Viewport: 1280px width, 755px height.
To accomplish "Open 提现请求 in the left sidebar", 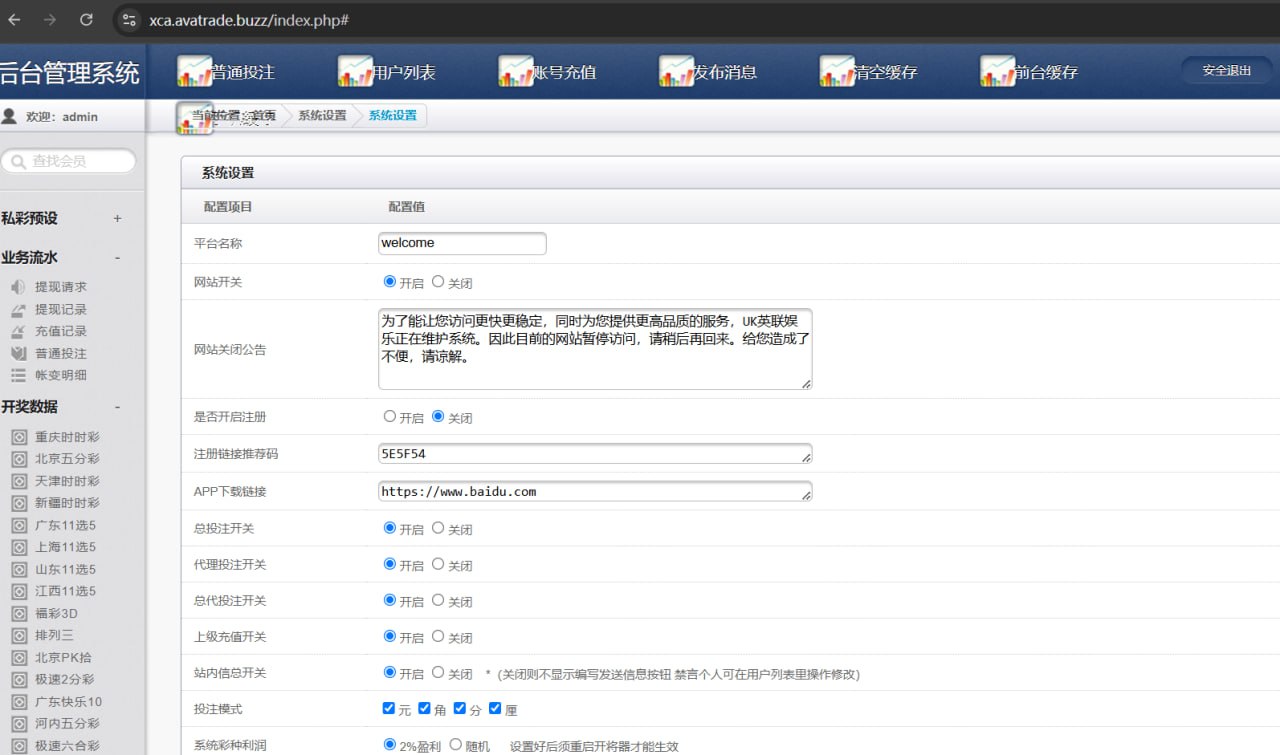I will click(60, 287).
